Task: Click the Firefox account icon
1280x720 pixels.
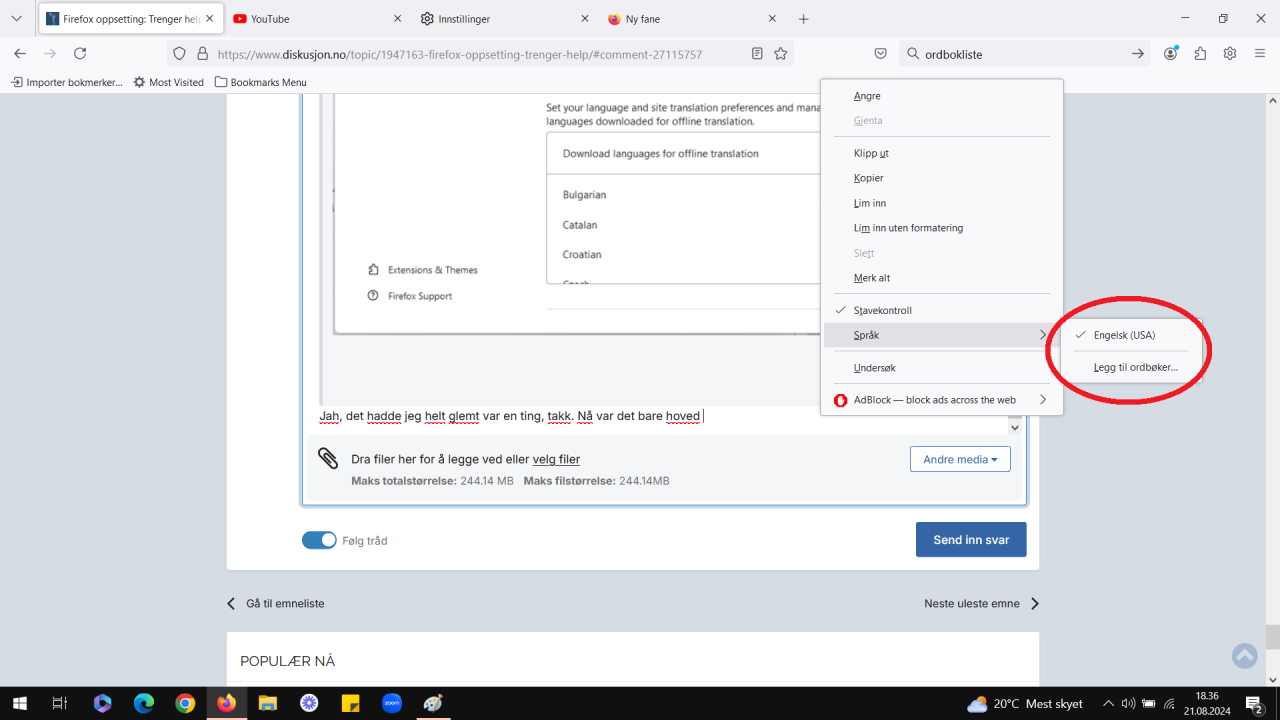Action: (1170, 54)
